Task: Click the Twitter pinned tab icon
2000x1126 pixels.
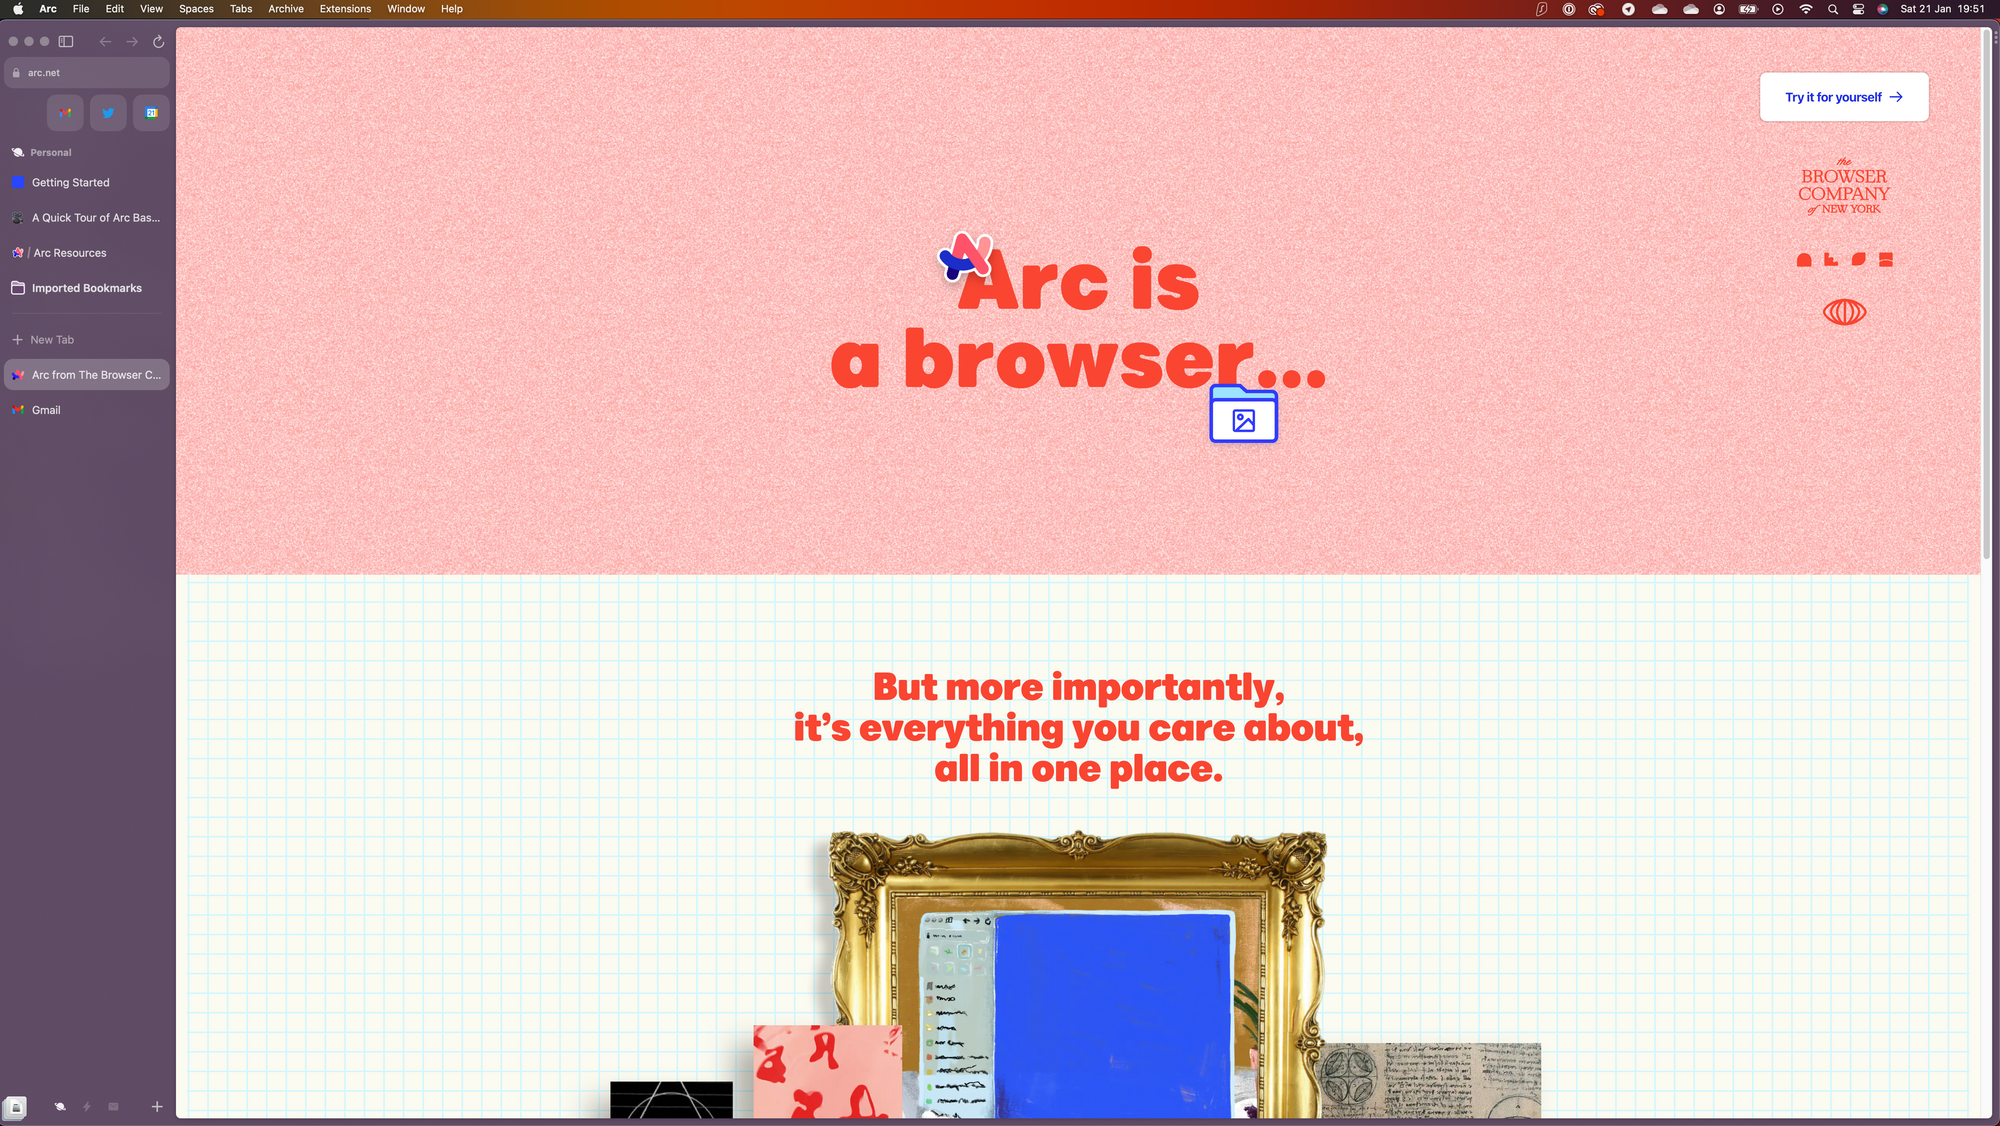Action: [109, 113]
